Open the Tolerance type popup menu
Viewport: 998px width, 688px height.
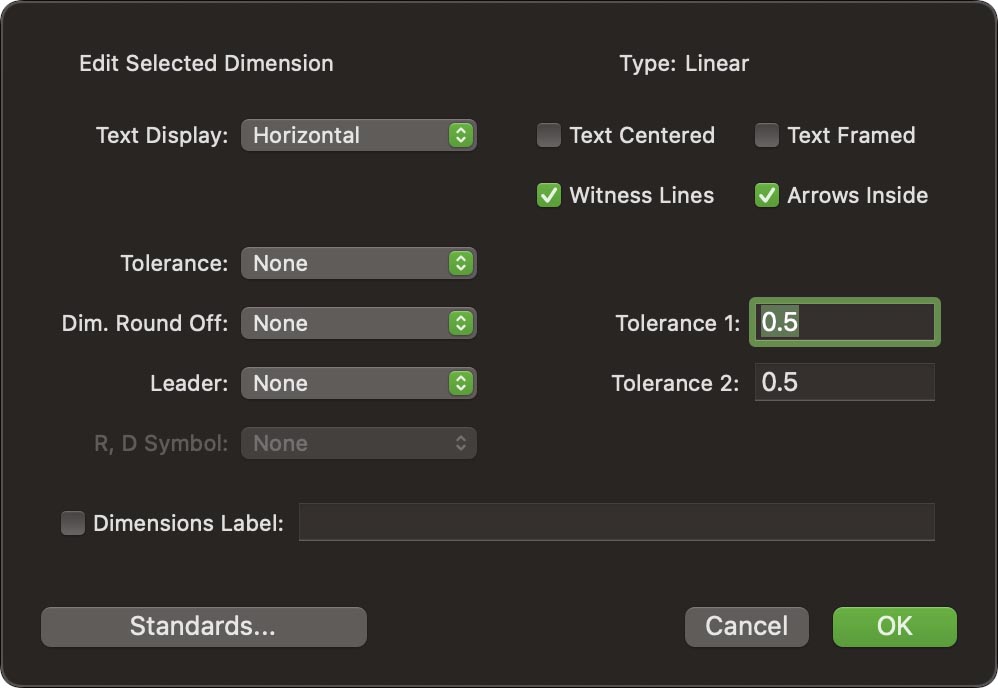point(345,263)
